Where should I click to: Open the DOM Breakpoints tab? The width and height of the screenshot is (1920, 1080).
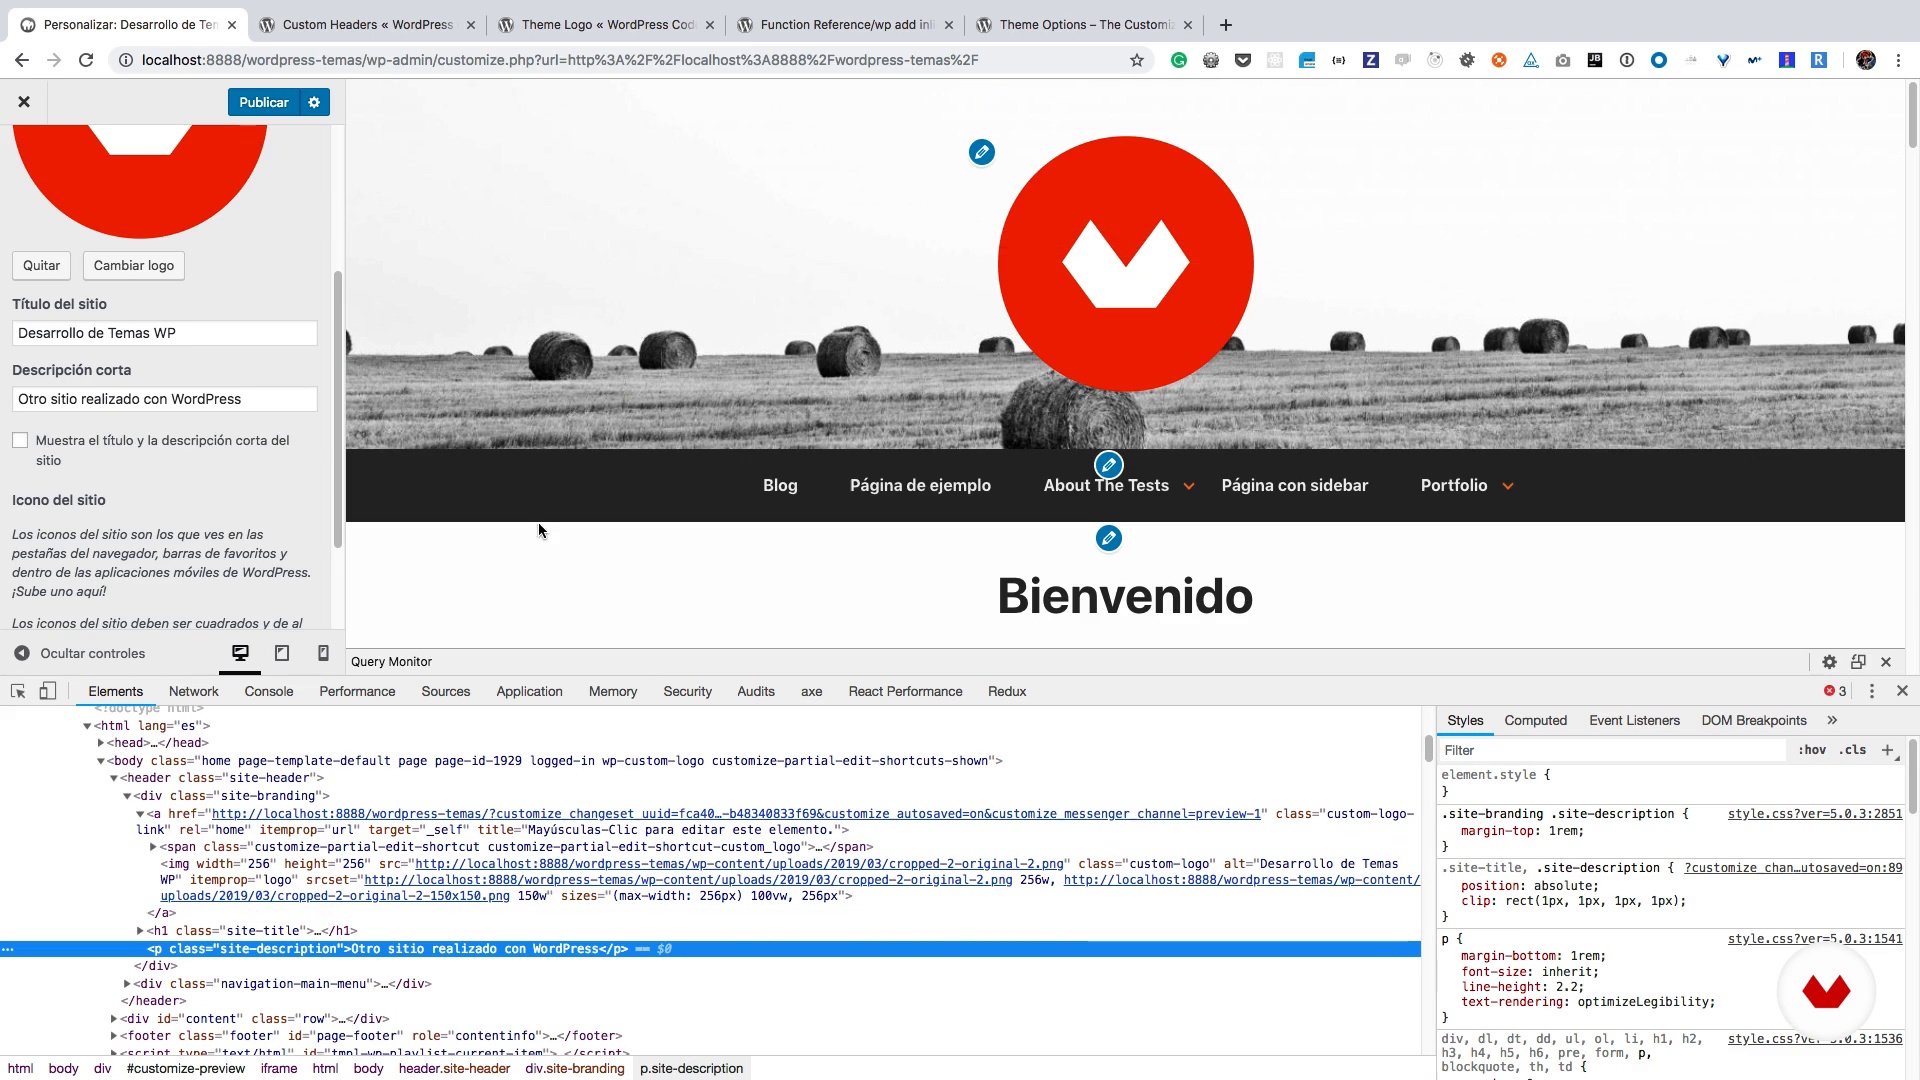pyautogui.click(x=1753, y=720)
